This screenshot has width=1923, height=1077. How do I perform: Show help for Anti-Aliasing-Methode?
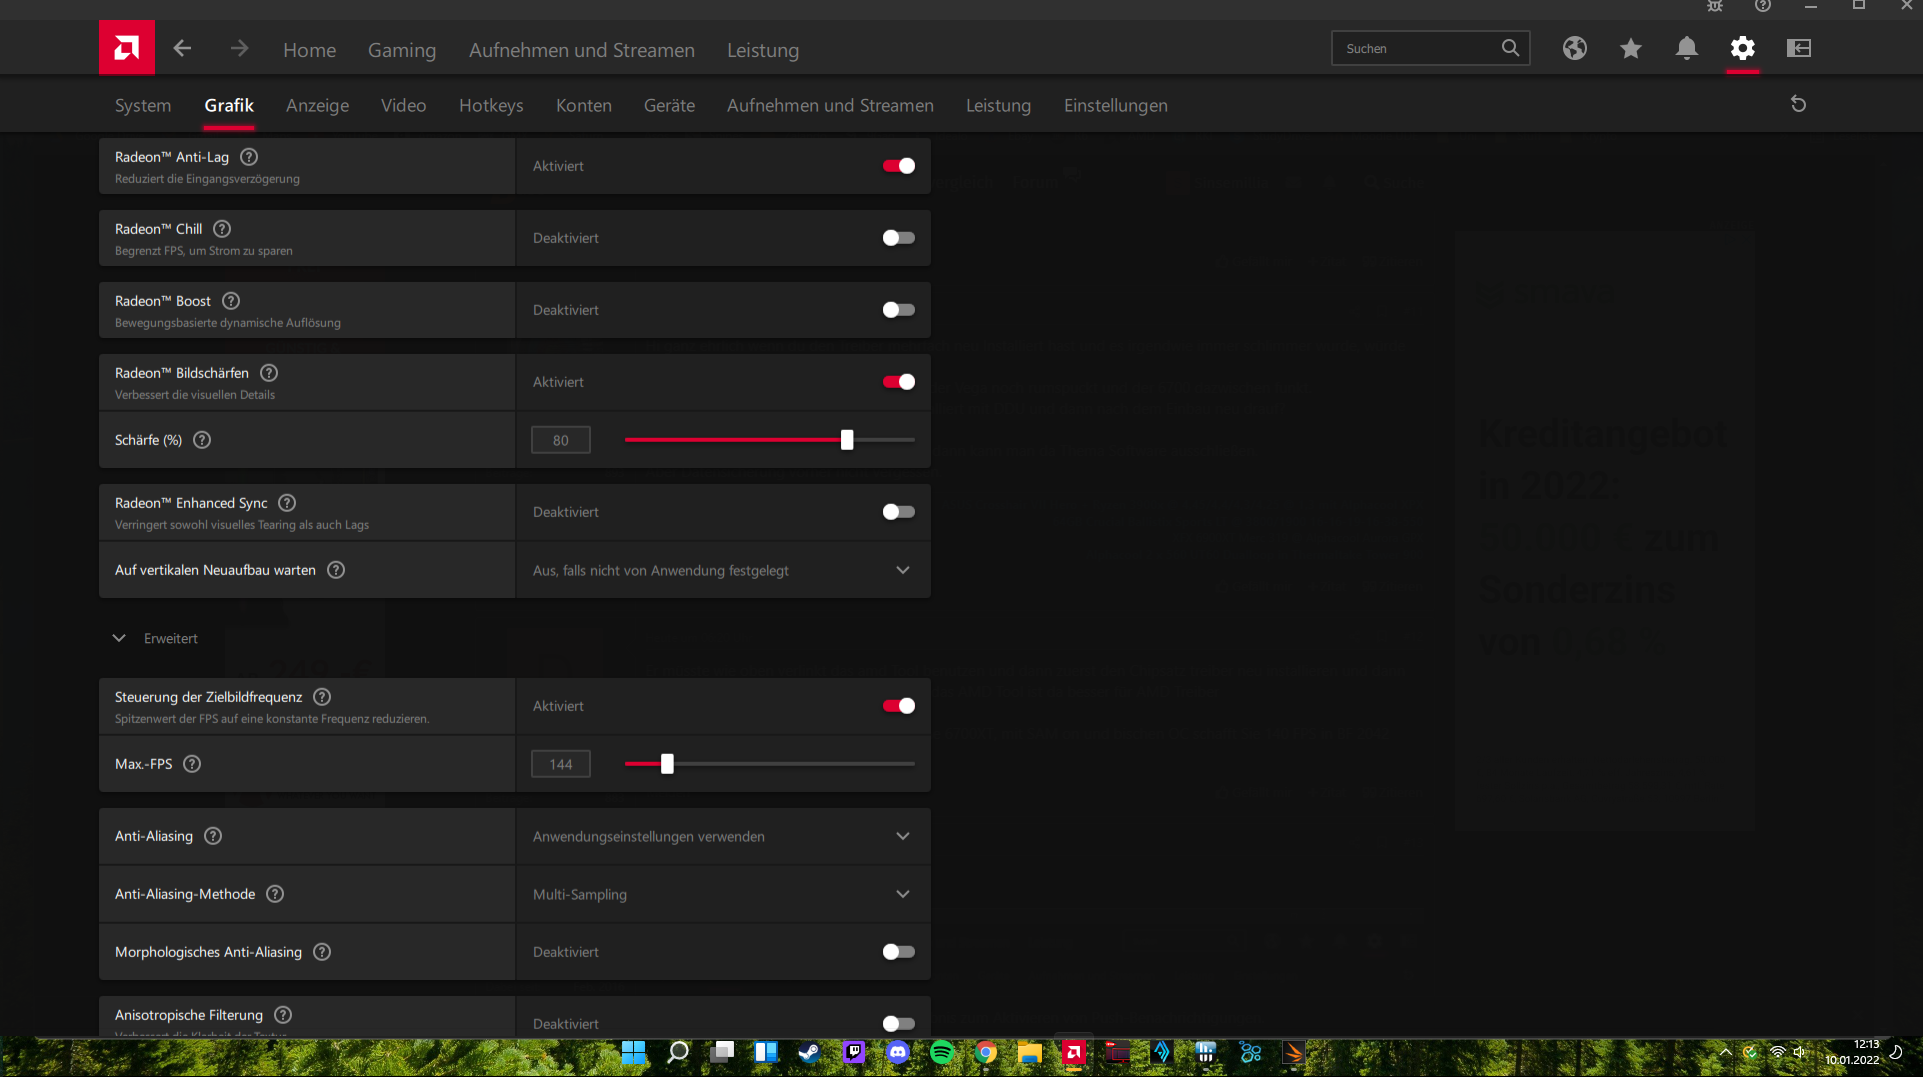[x=275, y=894]
